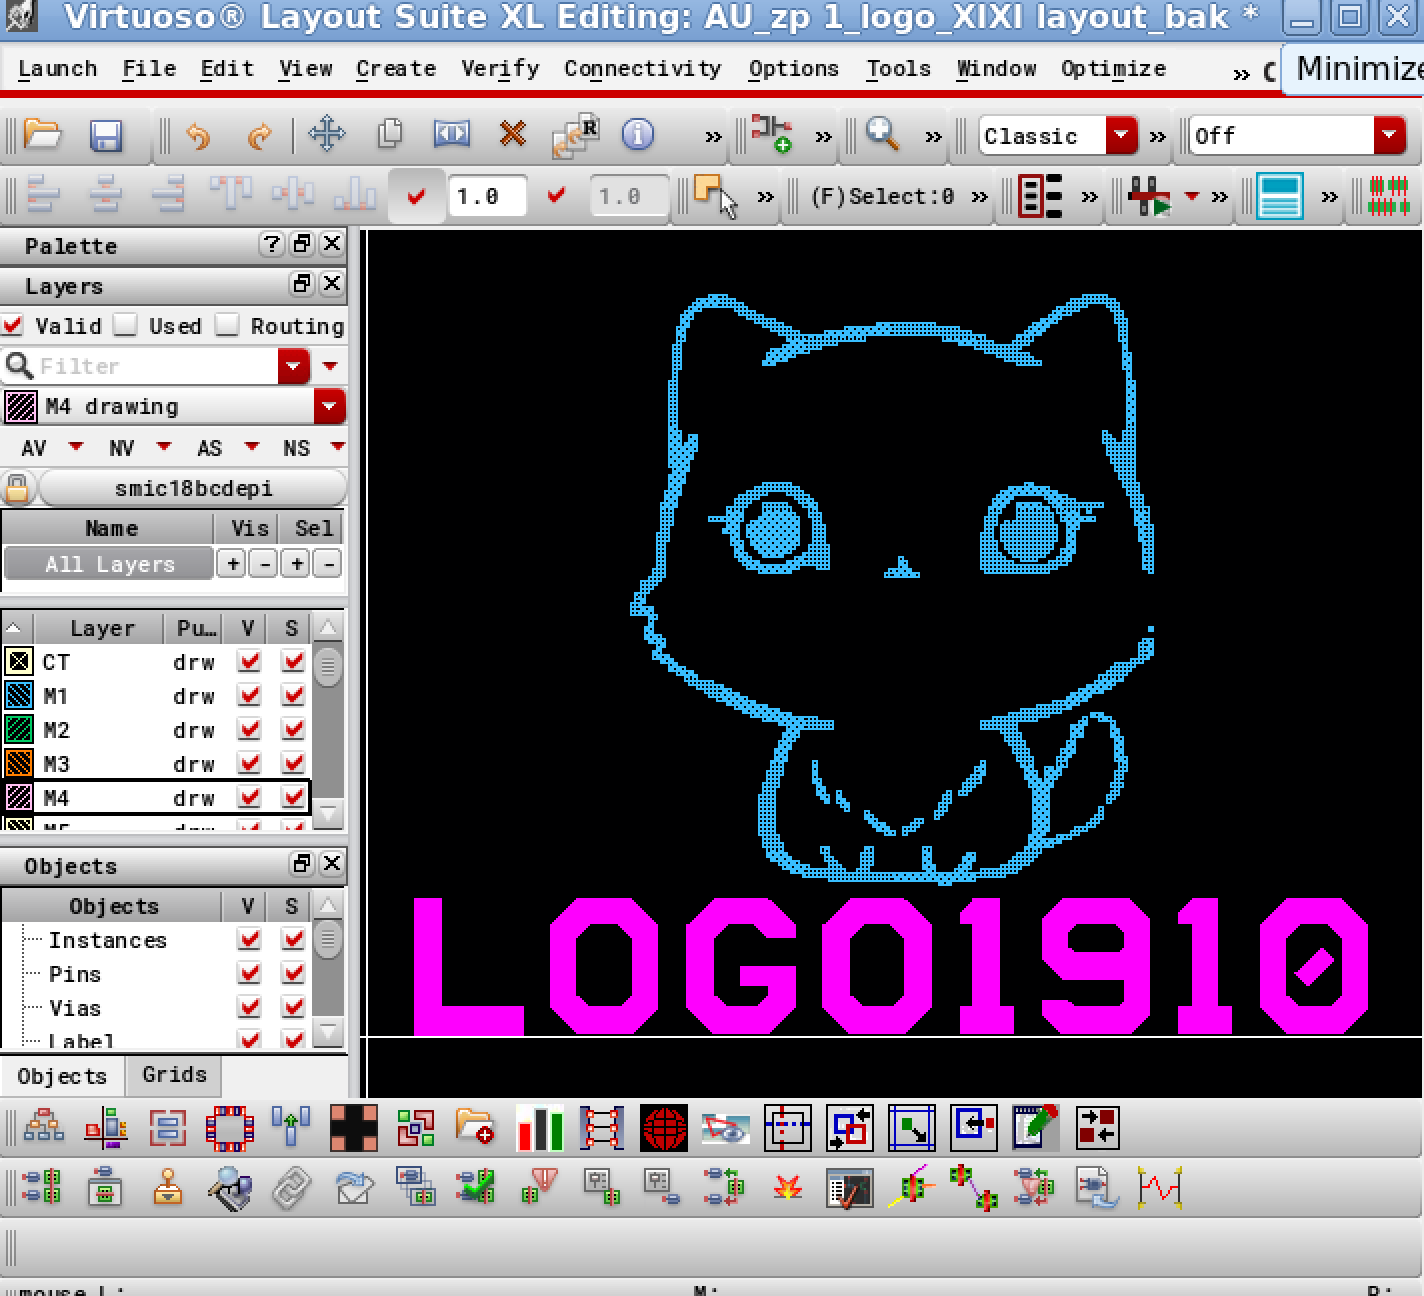Click the padlock icon beside smic18bcdepi
This screenshot has width=1424, height=1296.
click(x=17, y=488)
